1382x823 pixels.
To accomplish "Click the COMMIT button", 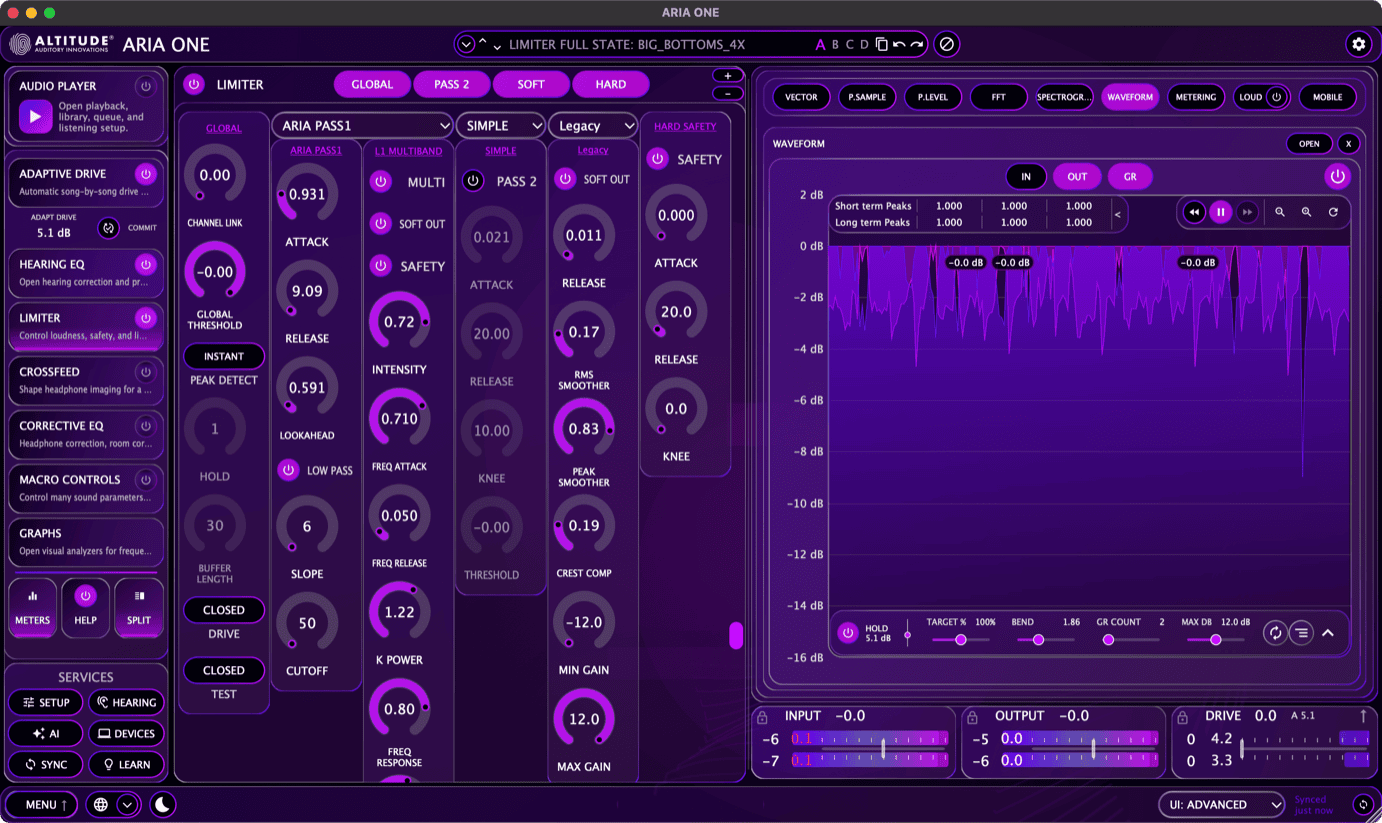I will [x=142, y=228].
